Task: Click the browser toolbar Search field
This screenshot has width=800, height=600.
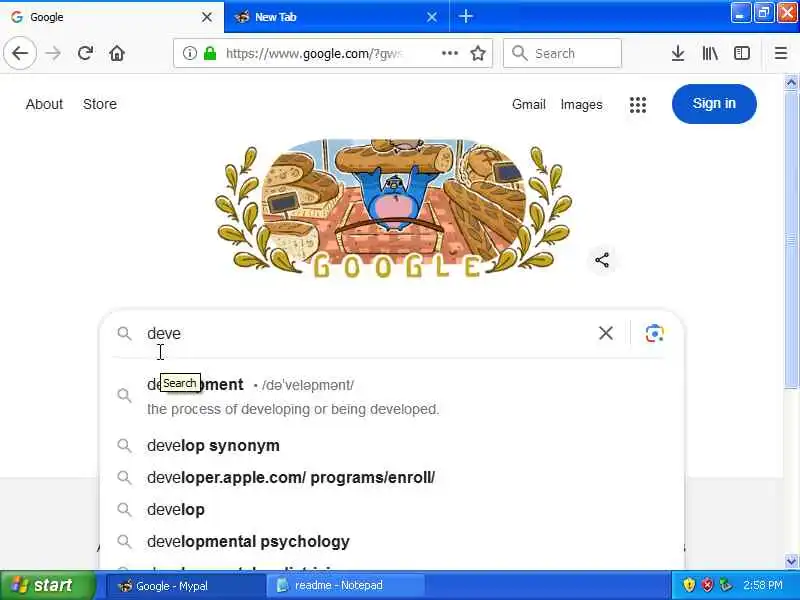Action: coord(562,53)
